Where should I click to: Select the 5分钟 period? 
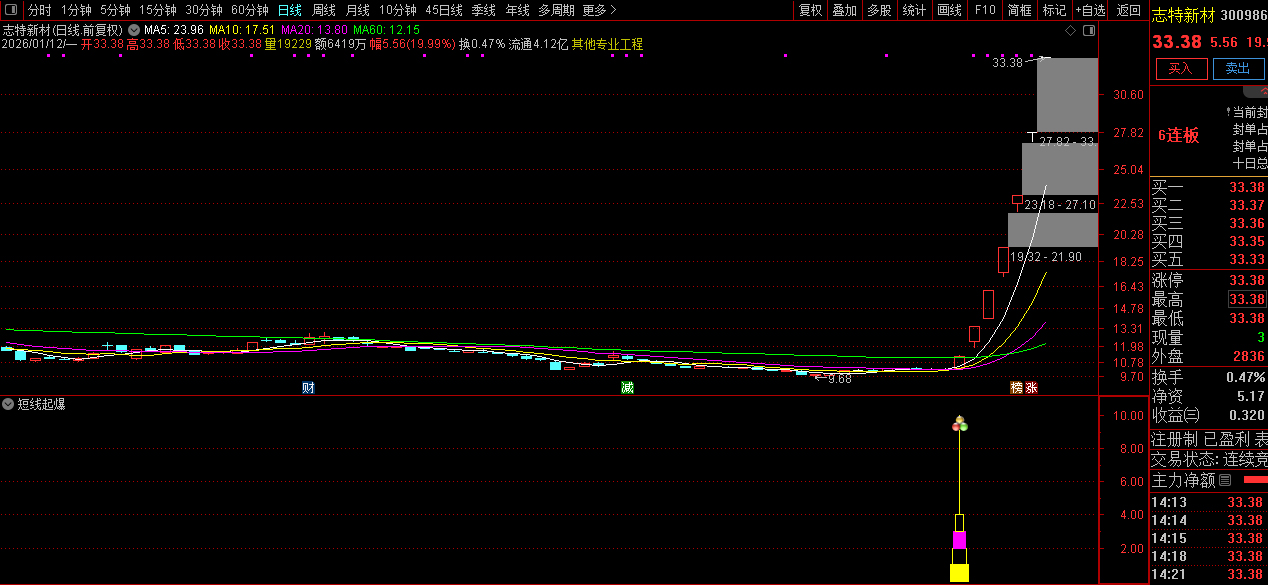pos(115,10)
